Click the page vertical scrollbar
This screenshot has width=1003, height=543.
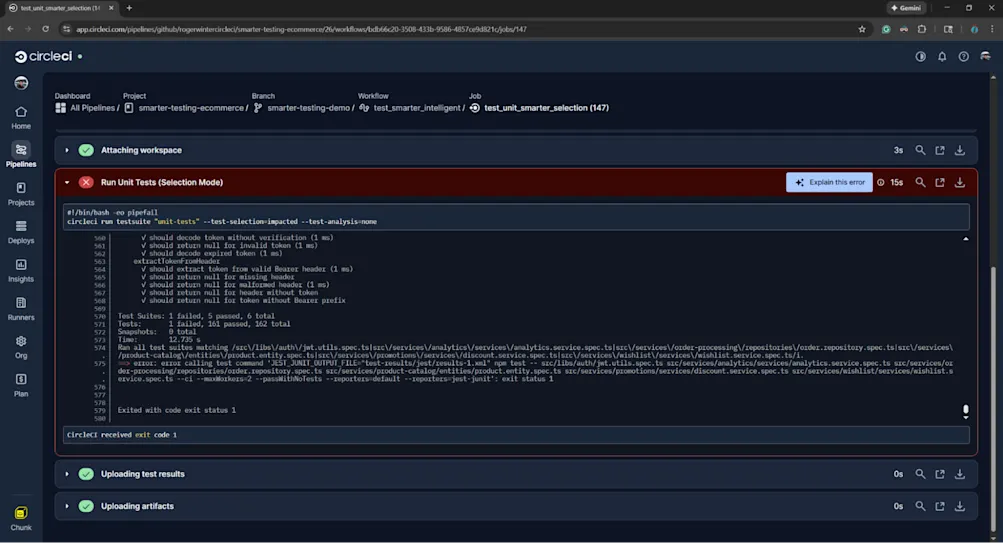tap(993, 397)
